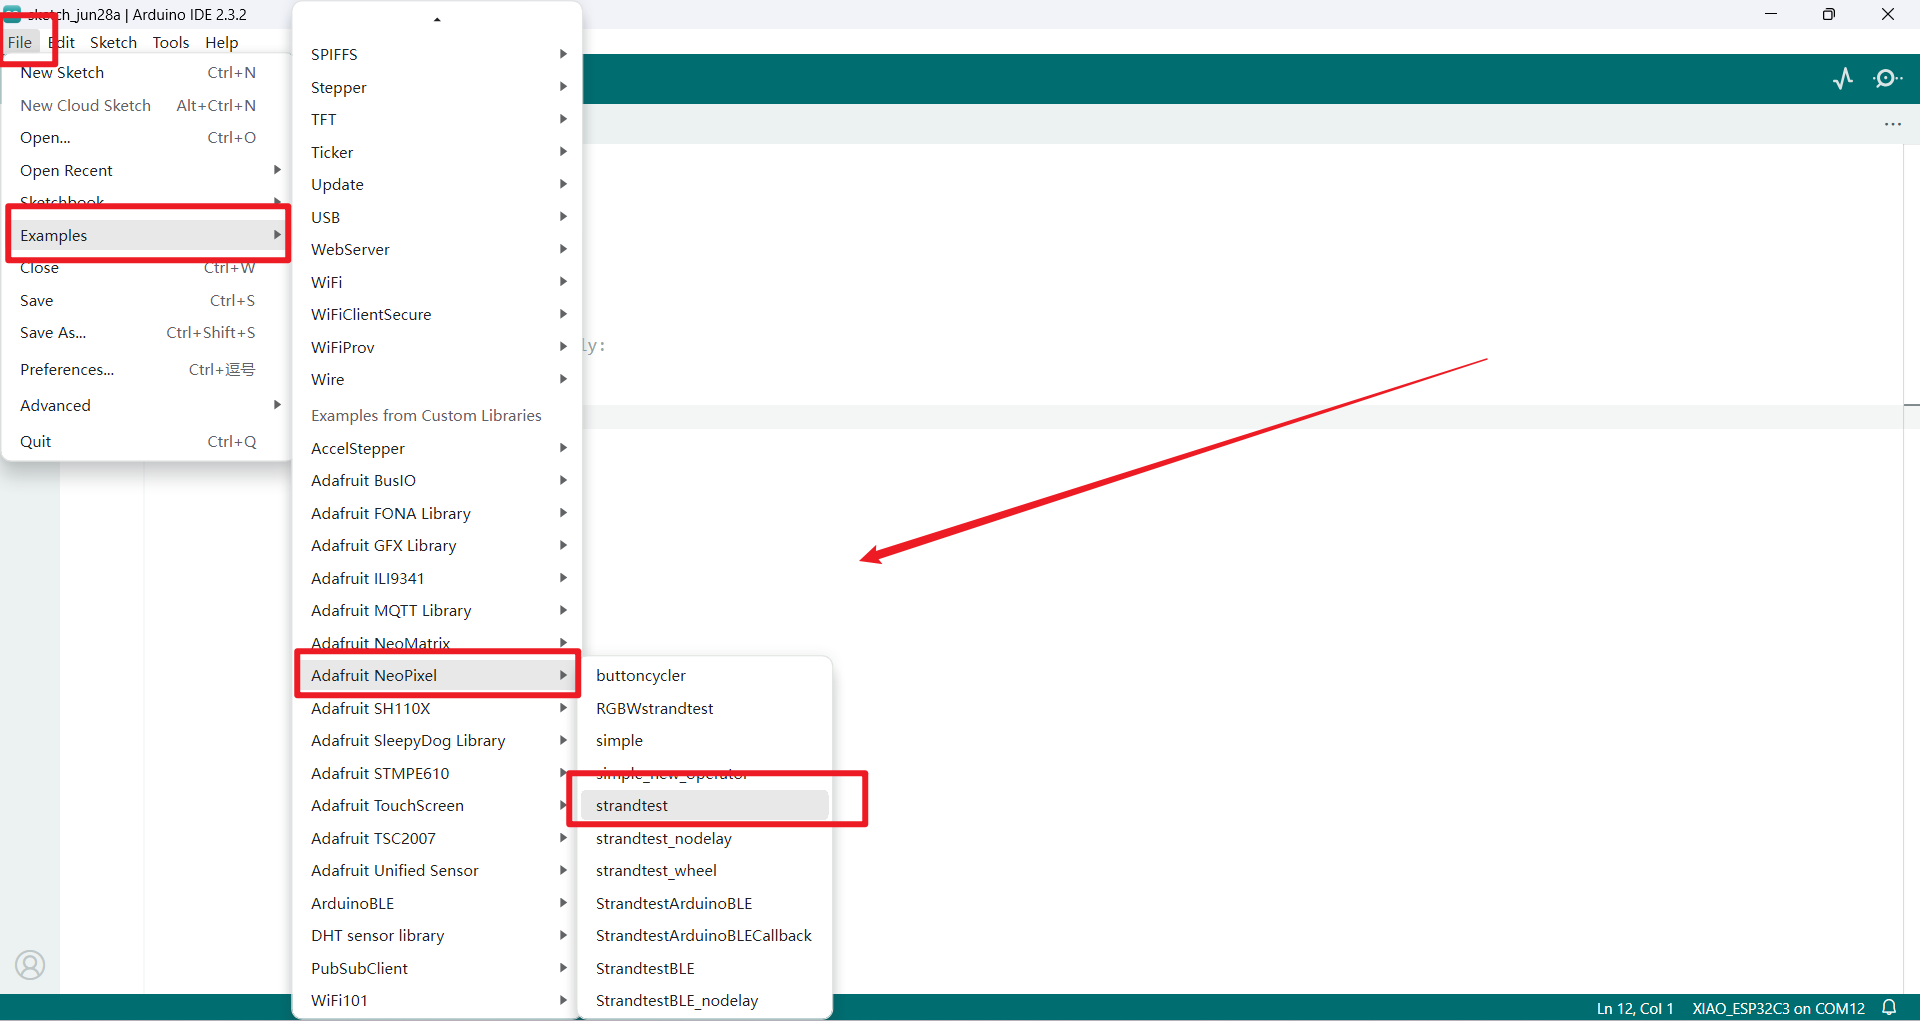Open the buttoncycler example
Image resolution: width=1920 pixels, height=1021 pixels.
pos(705,675)
